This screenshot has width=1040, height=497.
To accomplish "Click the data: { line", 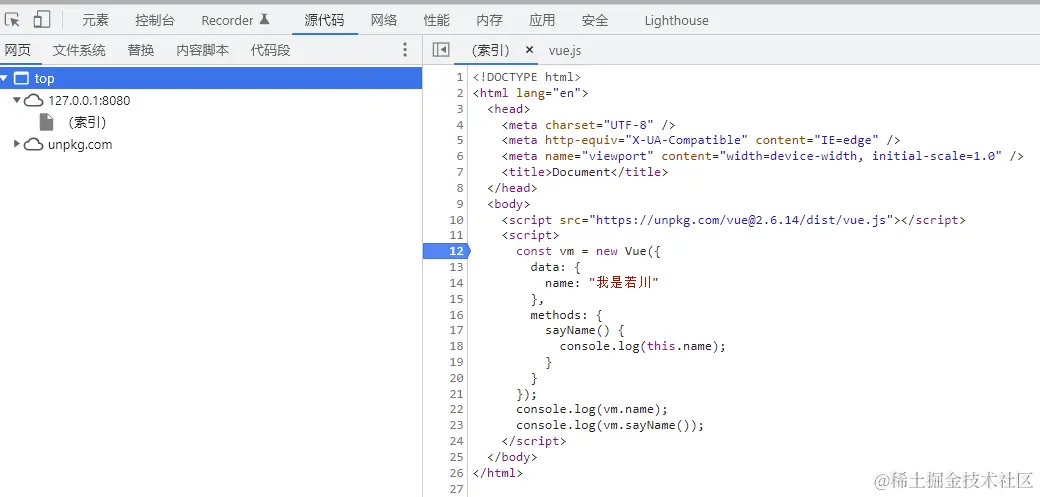I will coord(555,267).
